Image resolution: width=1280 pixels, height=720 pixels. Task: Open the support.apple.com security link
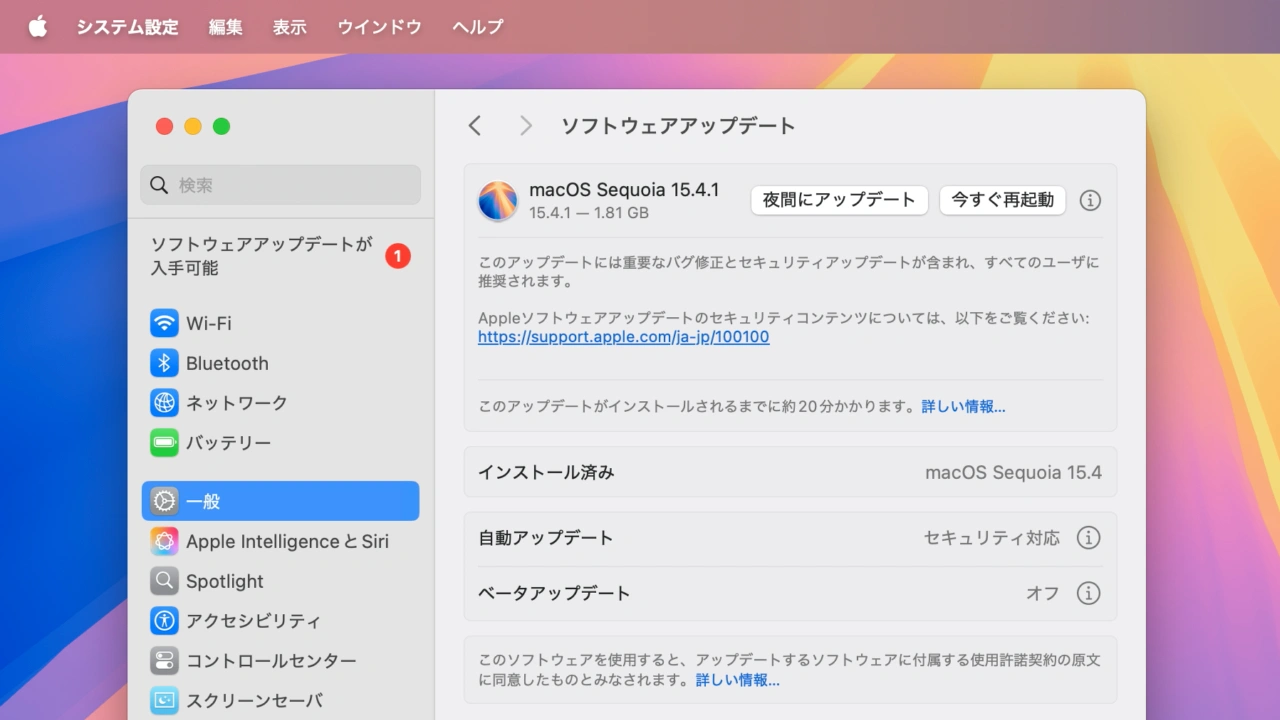pos(623,337)
